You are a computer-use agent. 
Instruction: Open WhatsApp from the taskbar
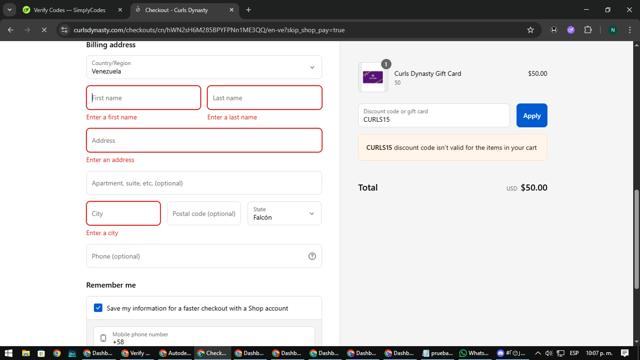(x=473, y=353)
